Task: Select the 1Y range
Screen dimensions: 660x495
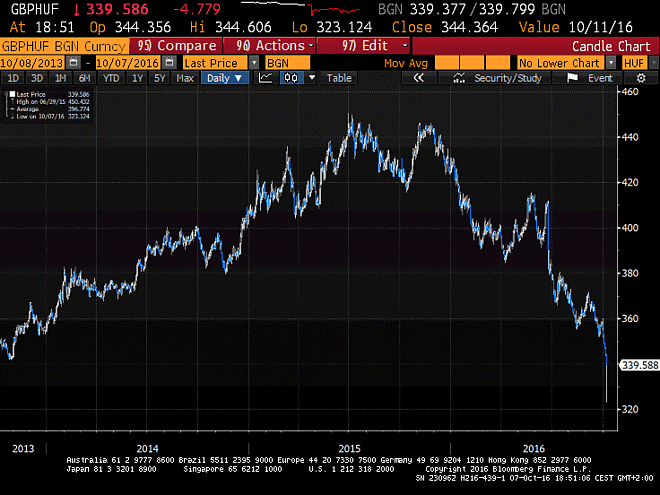Action: pos(137,78)
